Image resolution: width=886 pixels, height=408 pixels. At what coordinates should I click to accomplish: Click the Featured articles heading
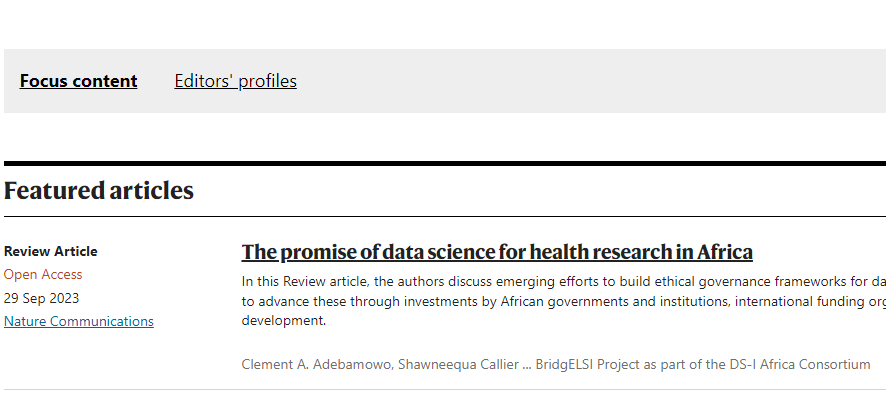99,190
